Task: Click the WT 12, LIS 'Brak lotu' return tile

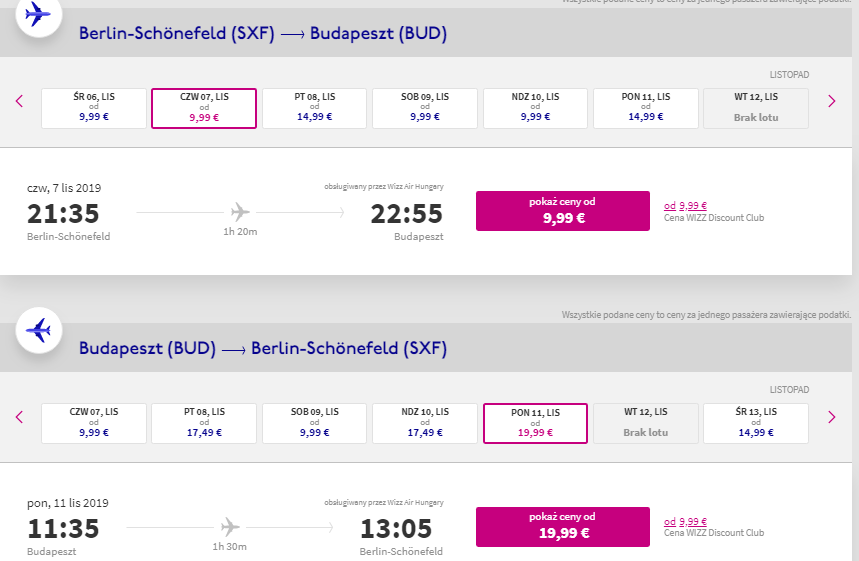Action: coord(645,423)
